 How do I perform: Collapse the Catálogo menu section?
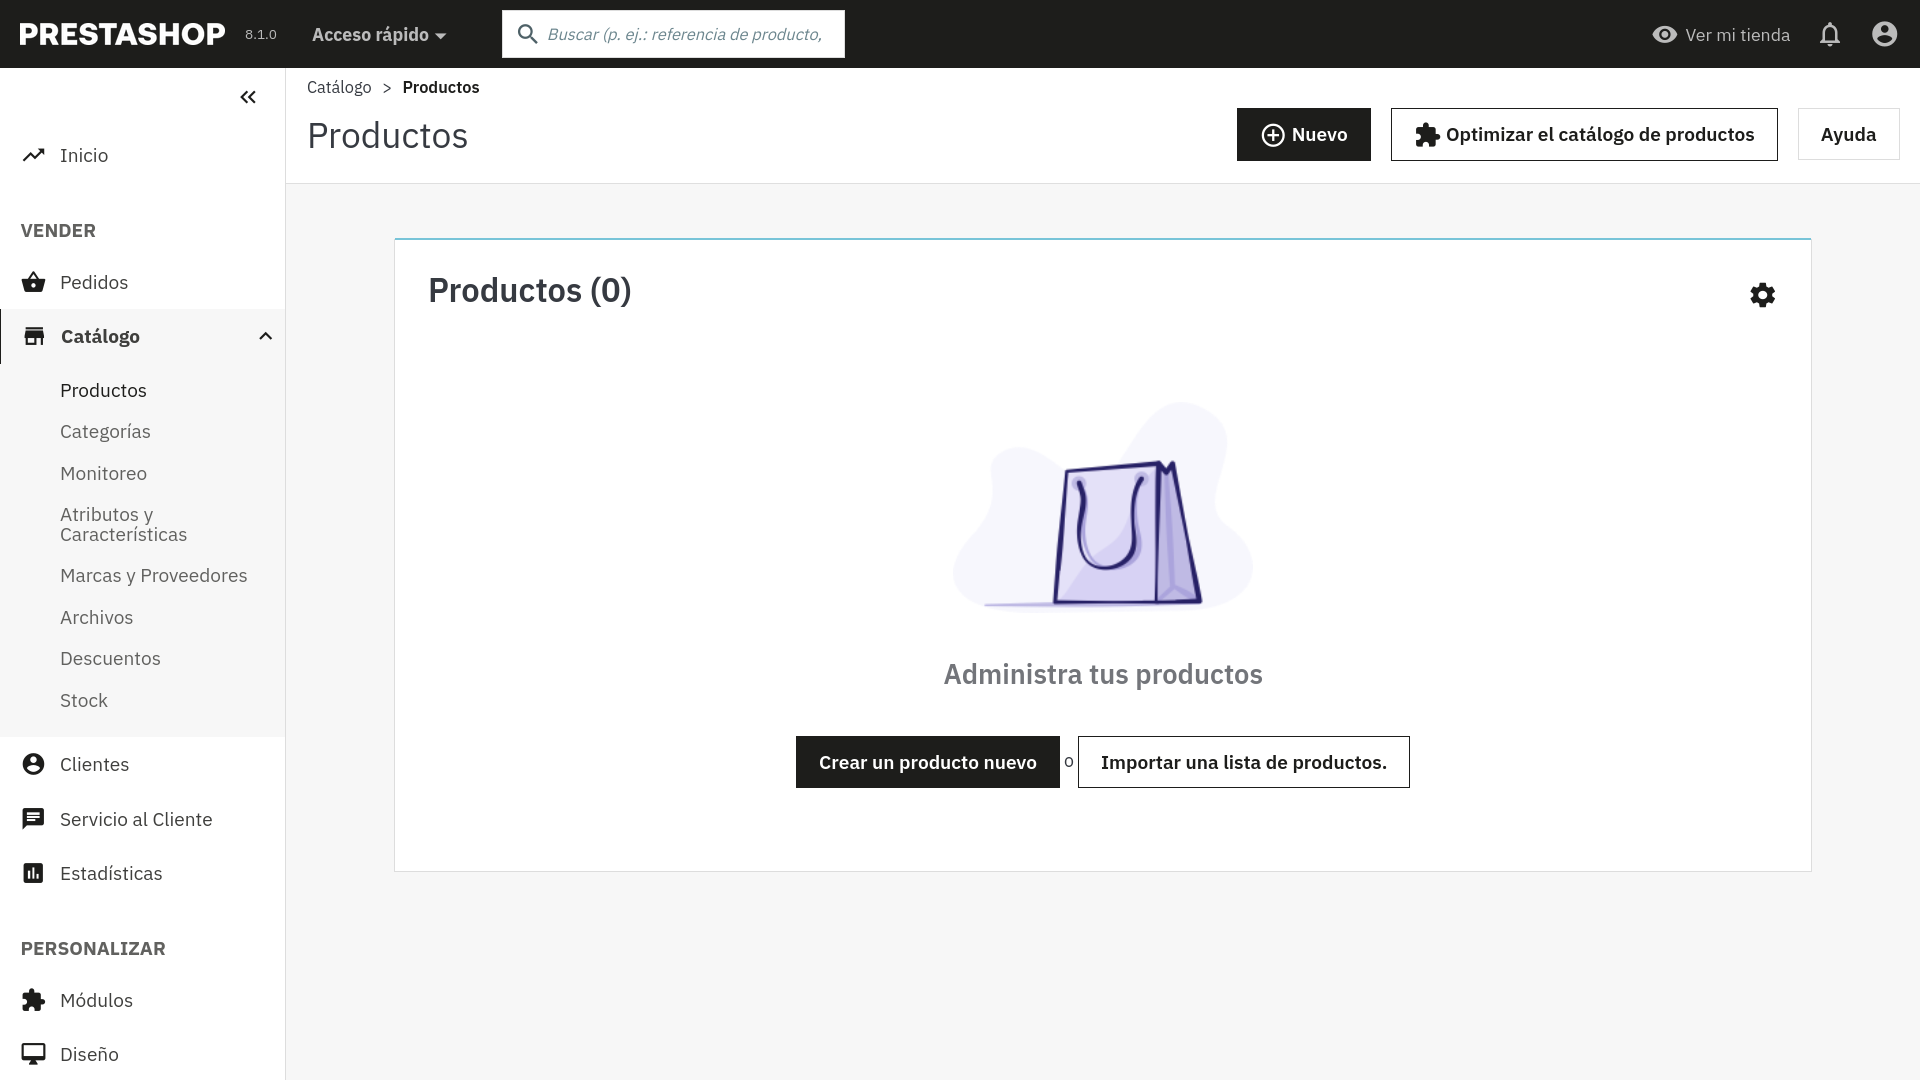[x=265, y=336]
